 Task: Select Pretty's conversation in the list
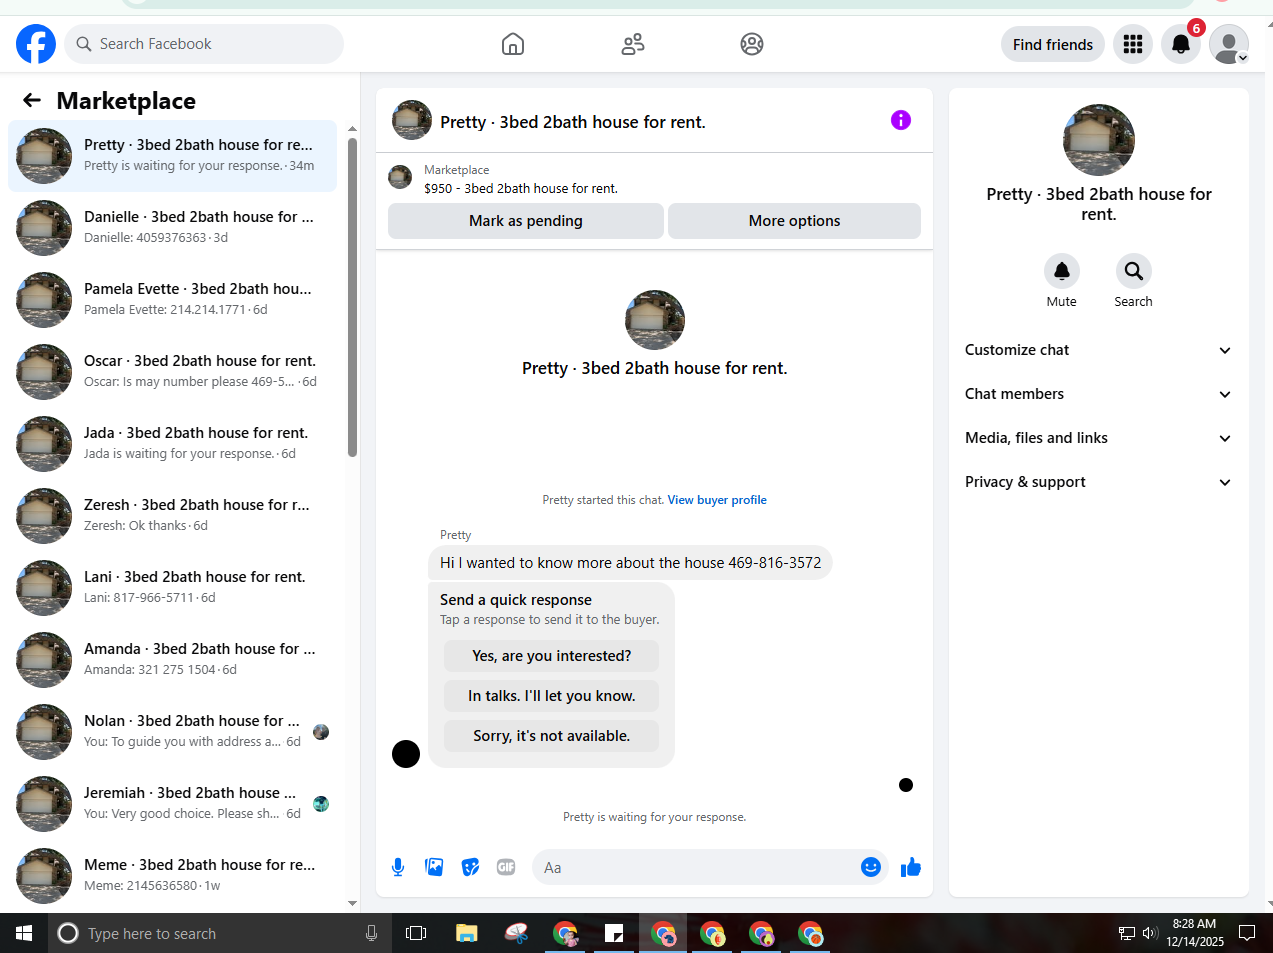172,155
